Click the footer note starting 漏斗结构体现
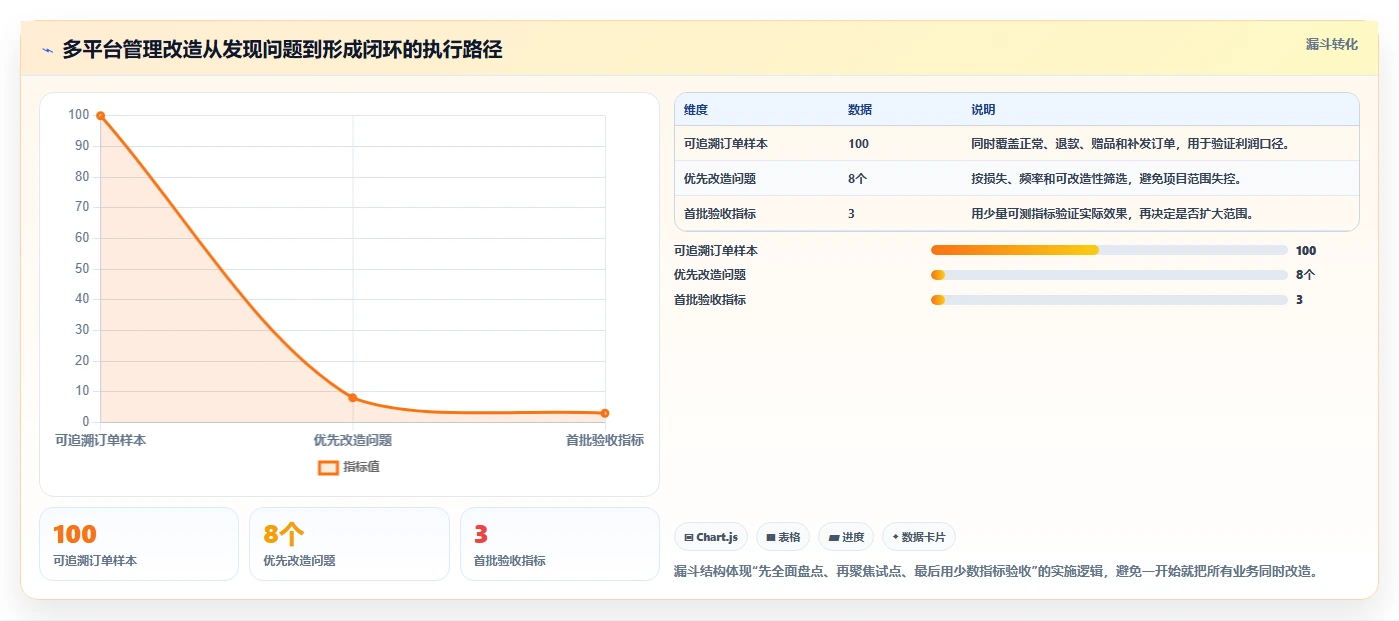The image size is (1399, 621). coord(996,572)
